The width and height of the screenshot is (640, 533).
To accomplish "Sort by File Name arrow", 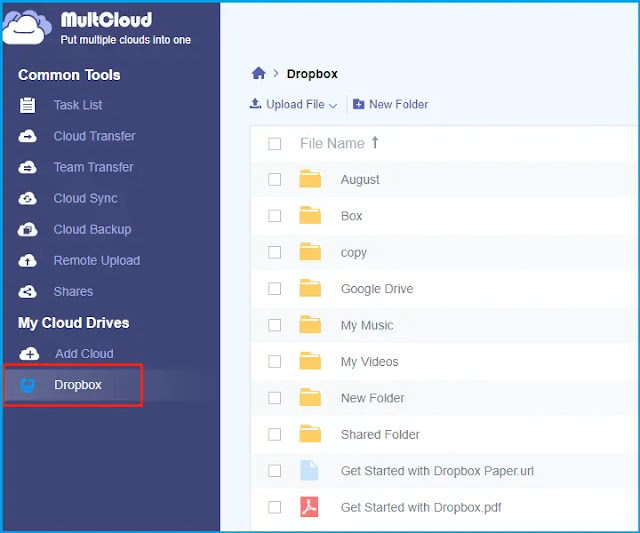I will pos(375,142).
